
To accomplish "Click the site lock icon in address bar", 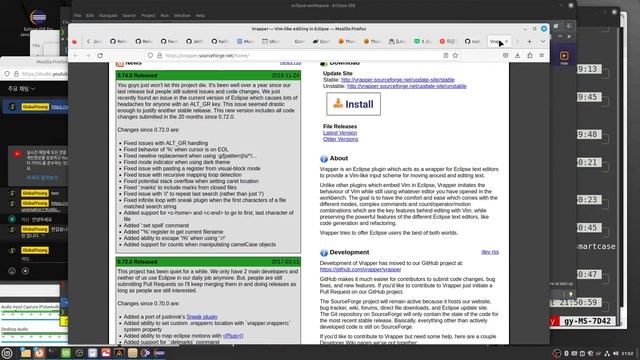I will coord(160,56).
